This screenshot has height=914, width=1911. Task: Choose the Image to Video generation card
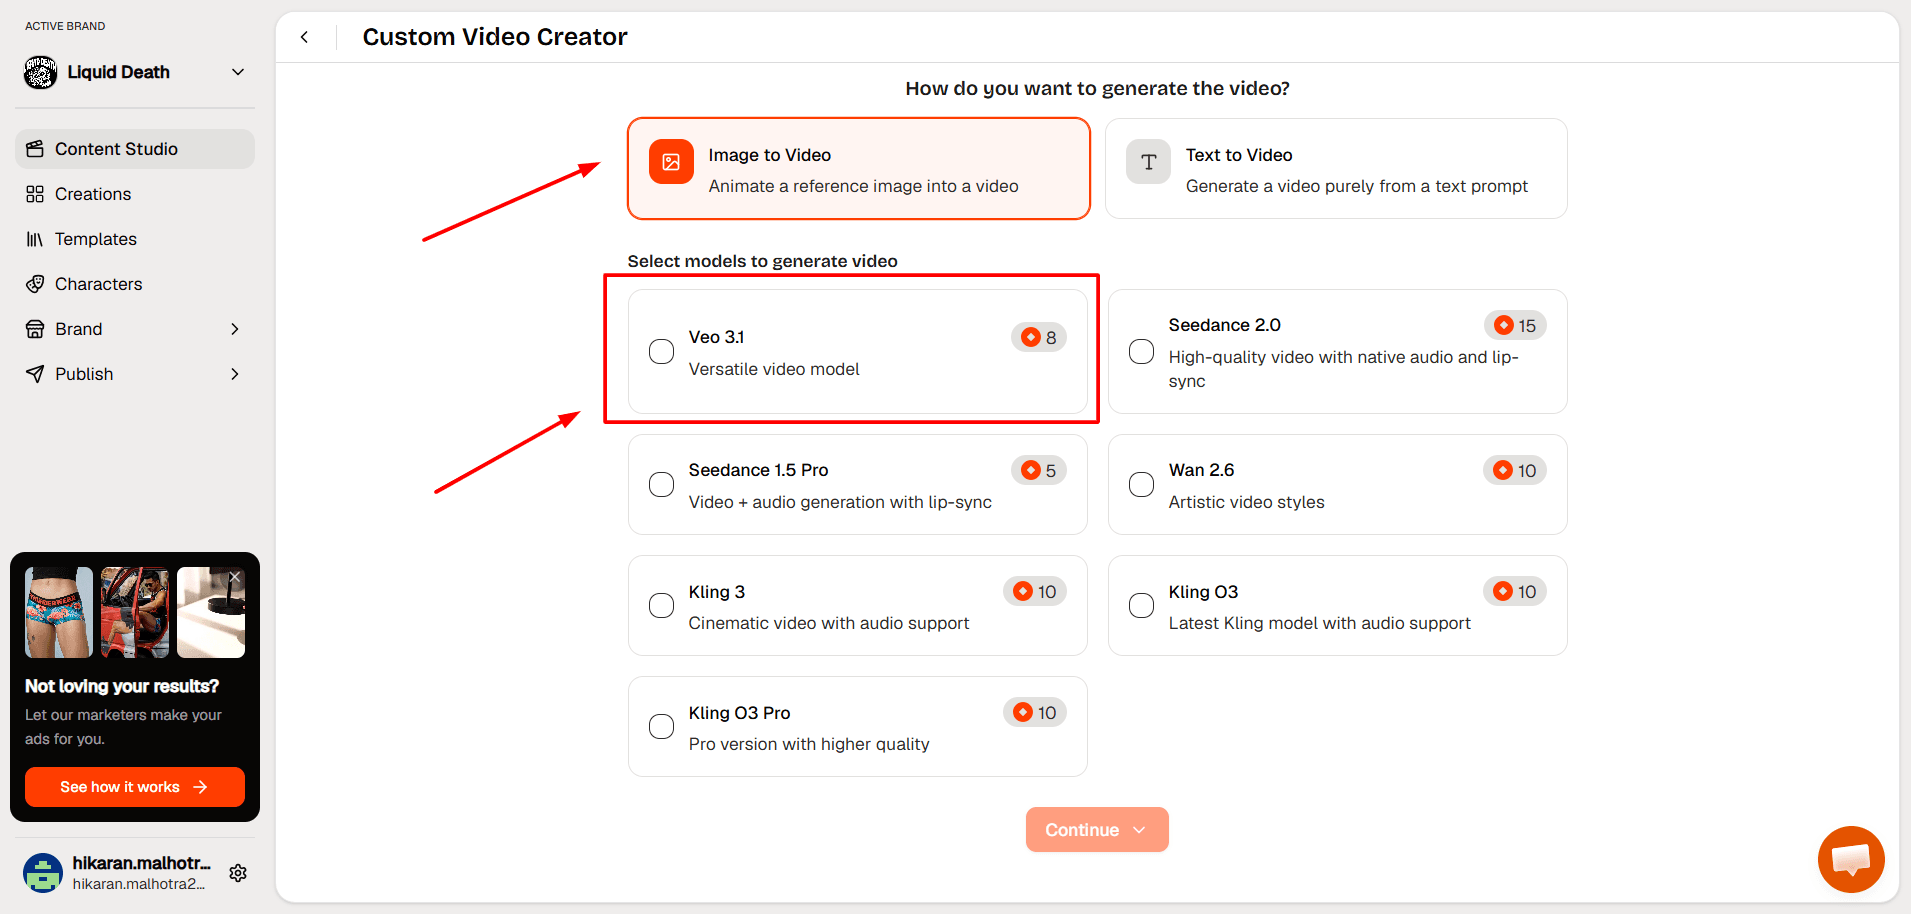coord(859,169)
